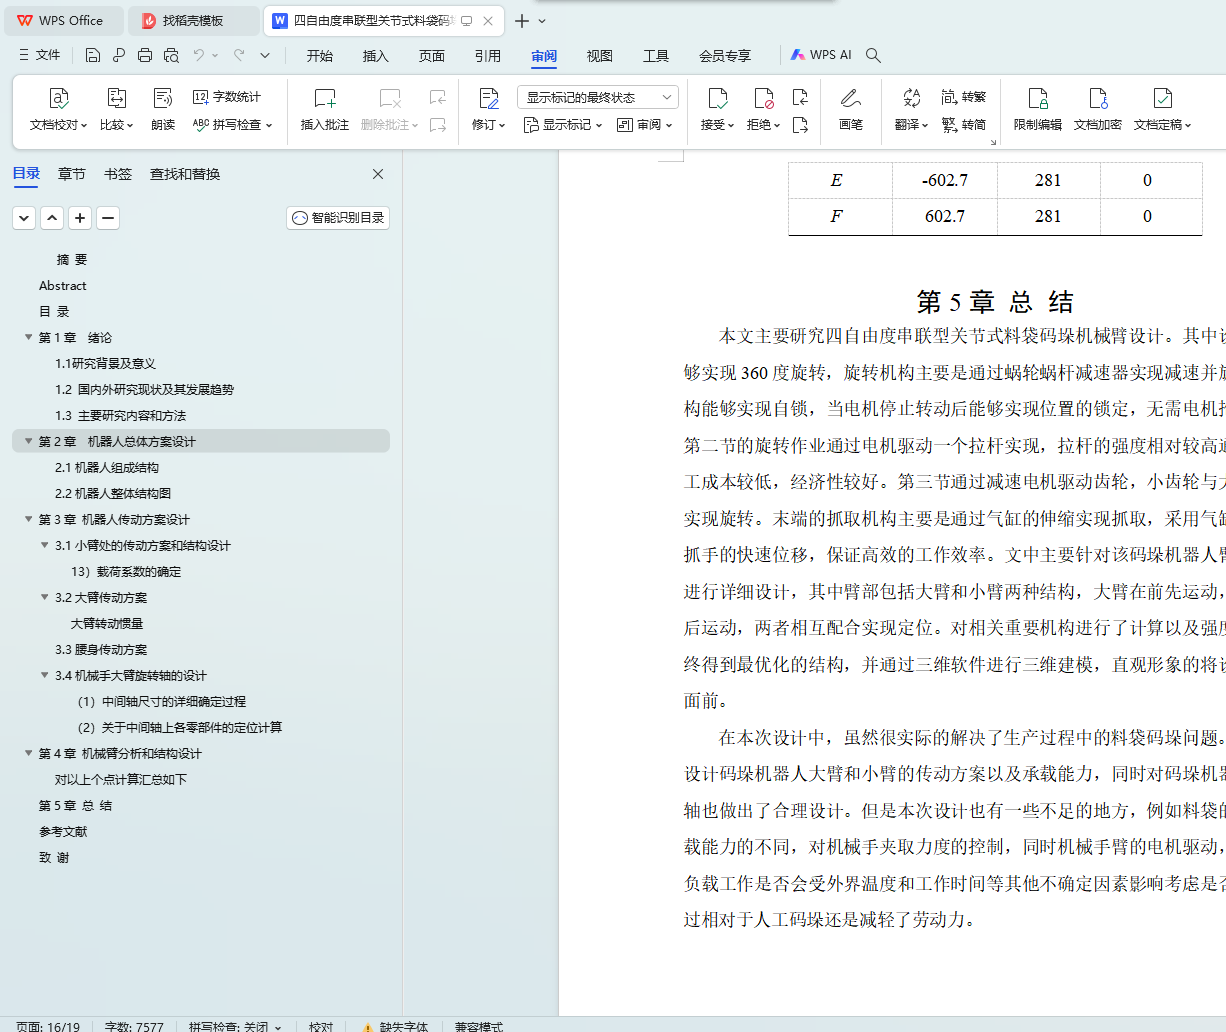Open 文档加密 document encryption
The width and height of the screenshot is (1226, 1032).
1098,109
